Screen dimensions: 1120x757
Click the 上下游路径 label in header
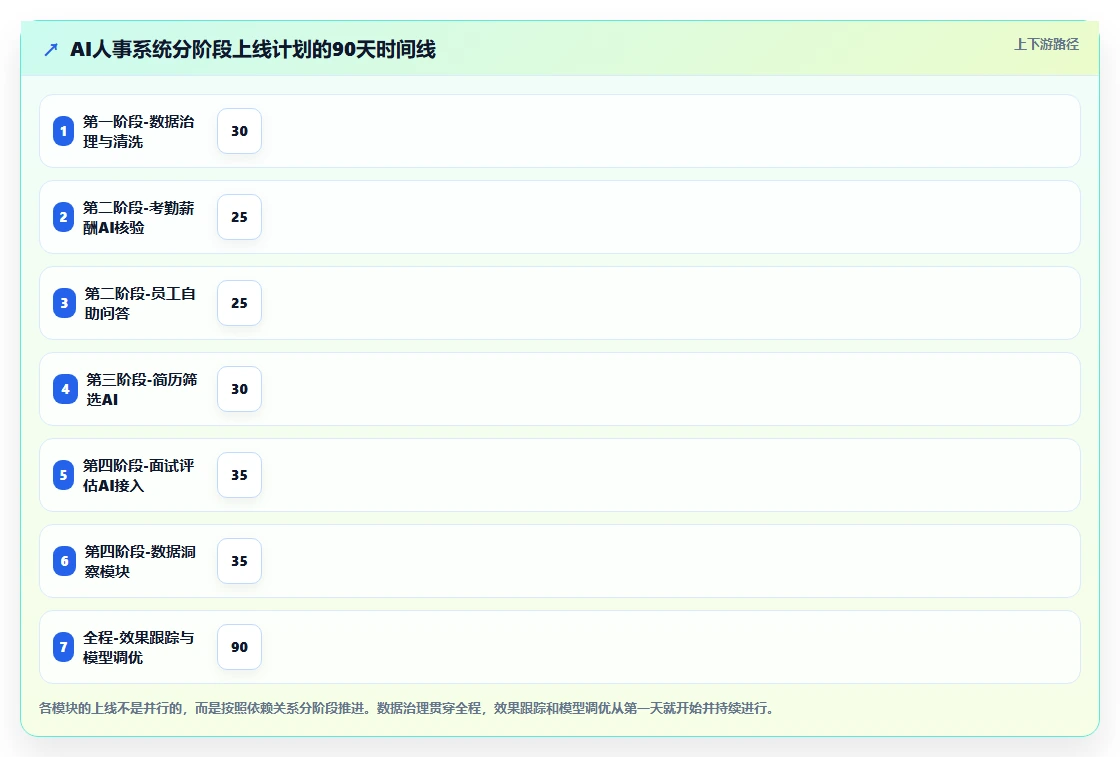point(1046,44)
